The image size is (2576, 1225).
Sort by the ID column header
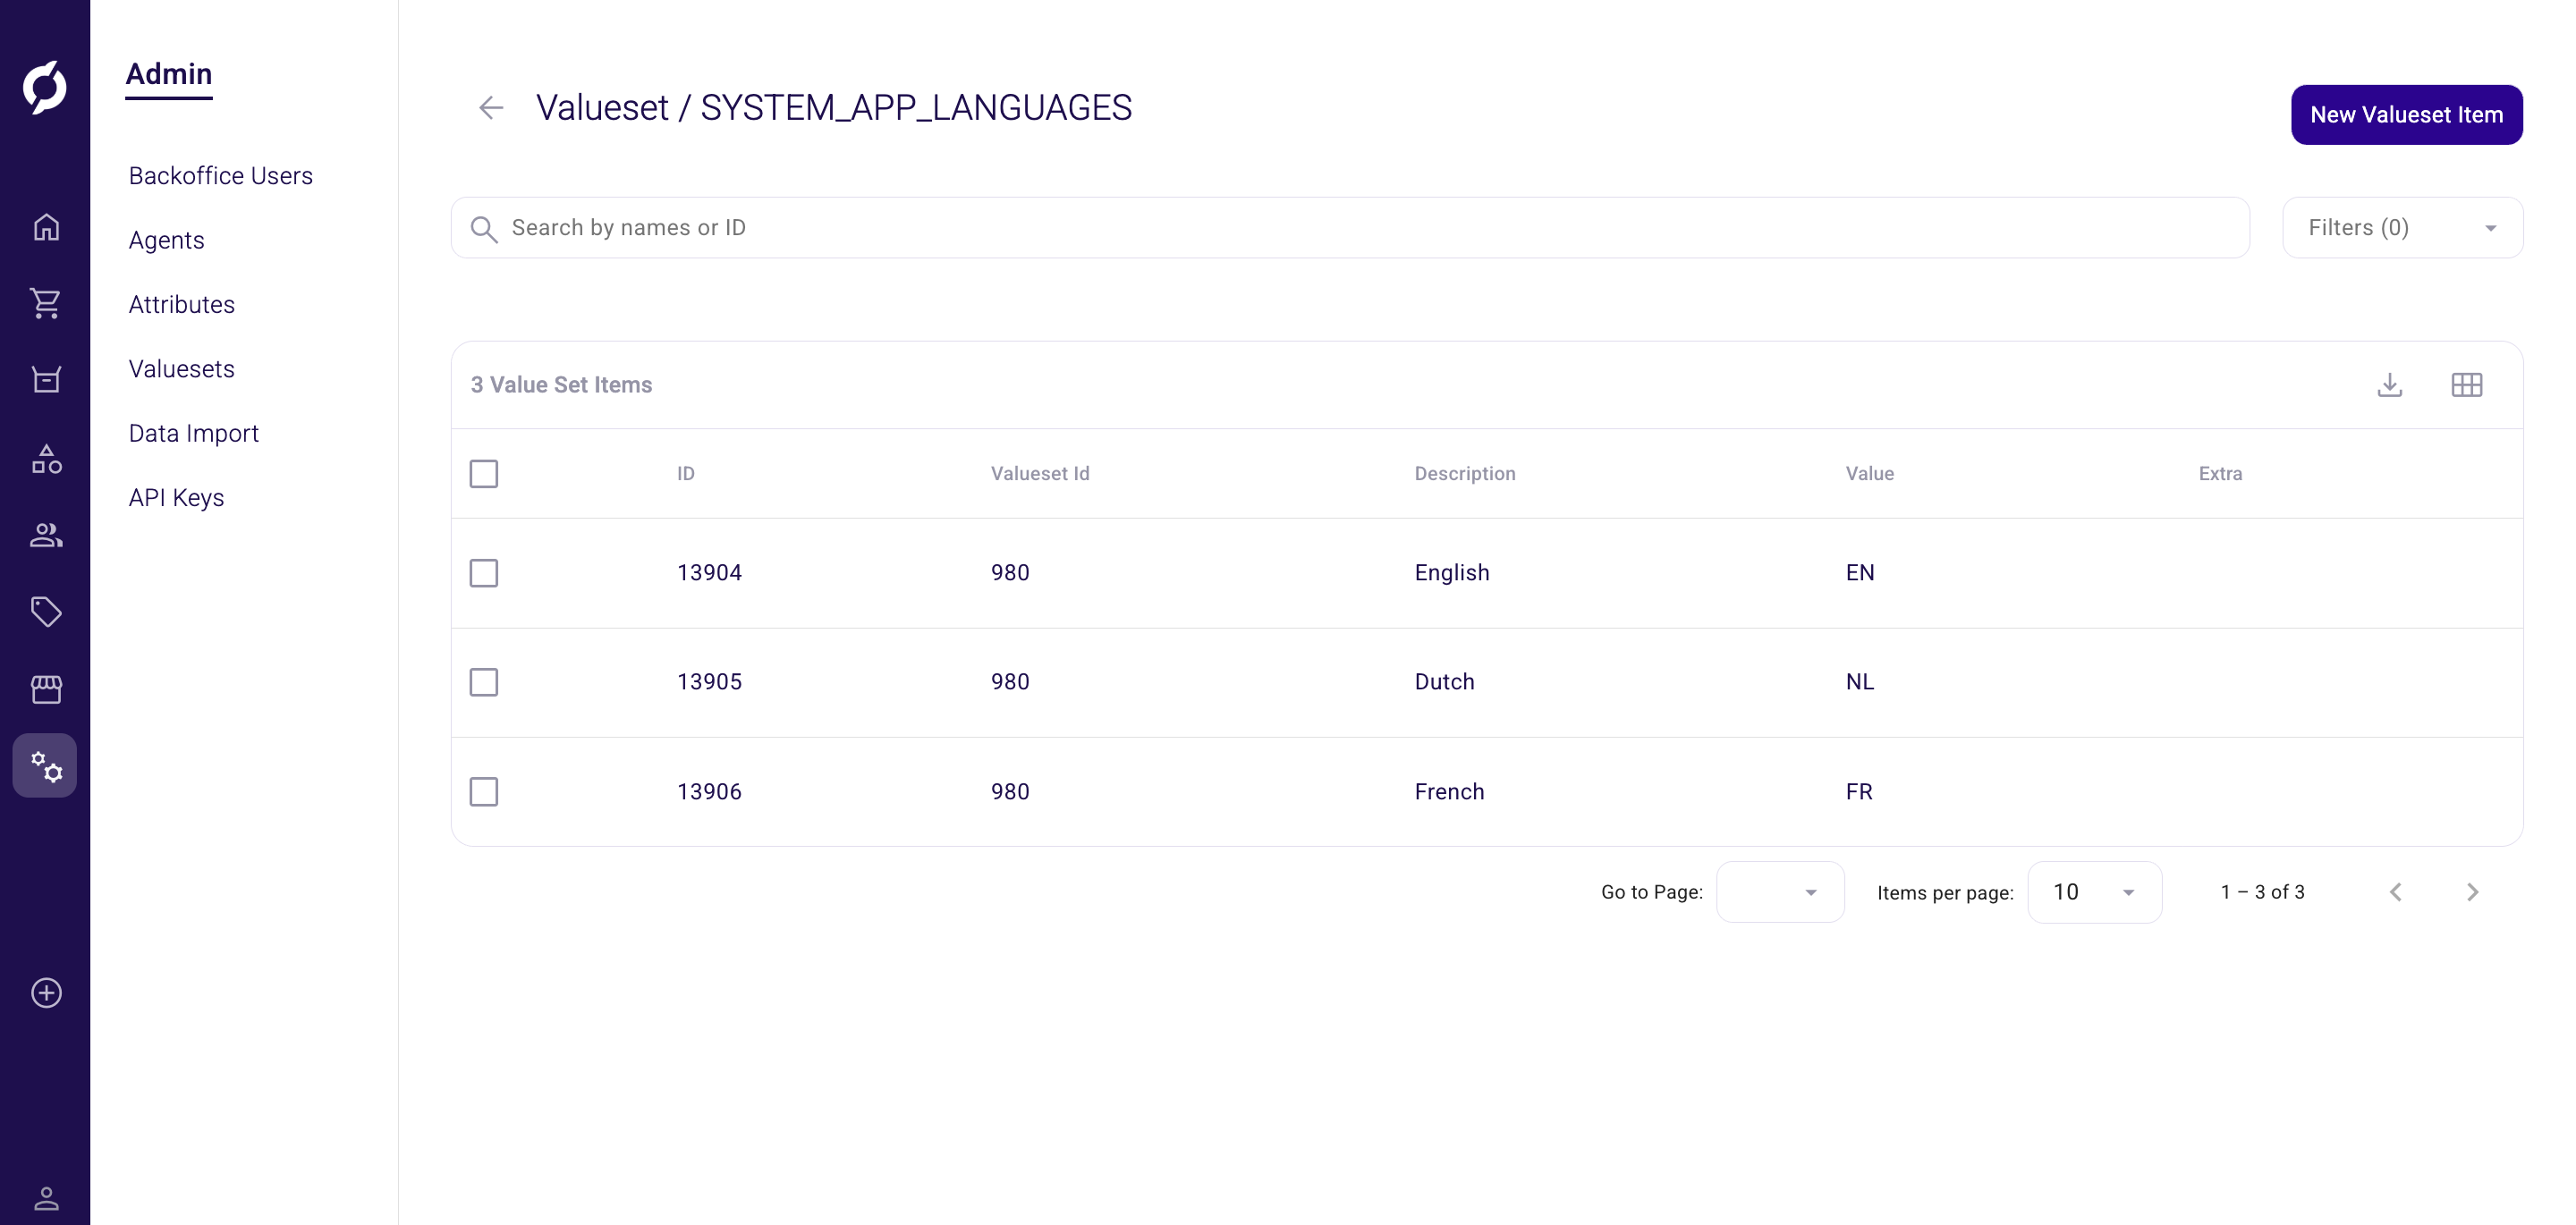pos(686,474)
